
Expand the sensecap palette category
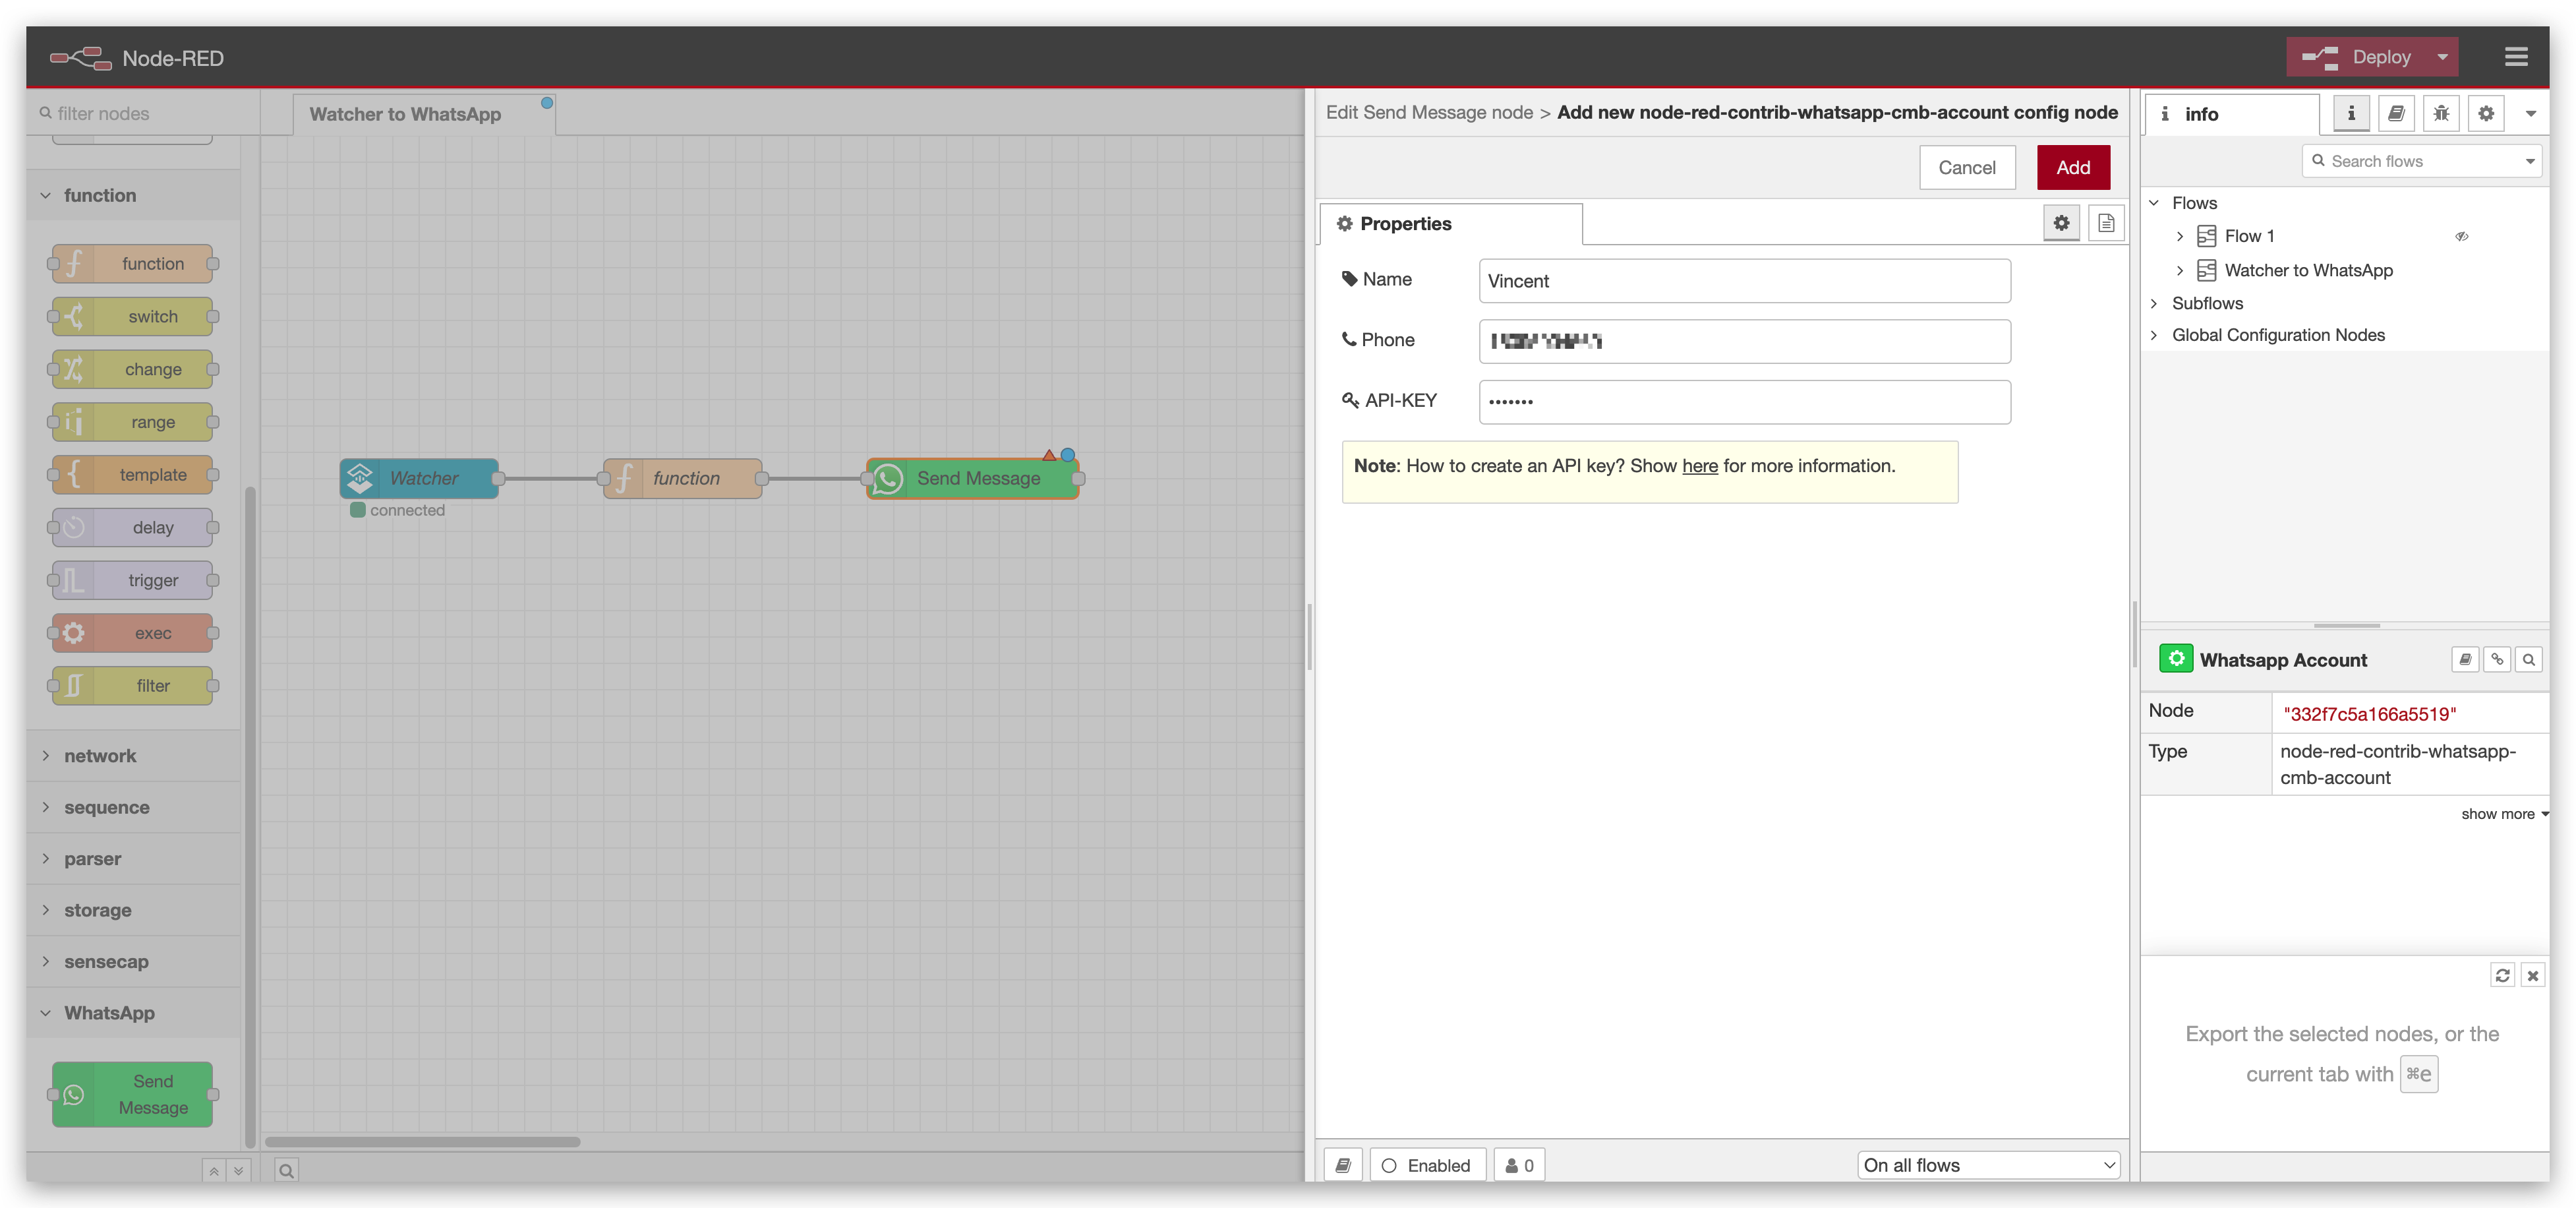click(x=133, y=962)
